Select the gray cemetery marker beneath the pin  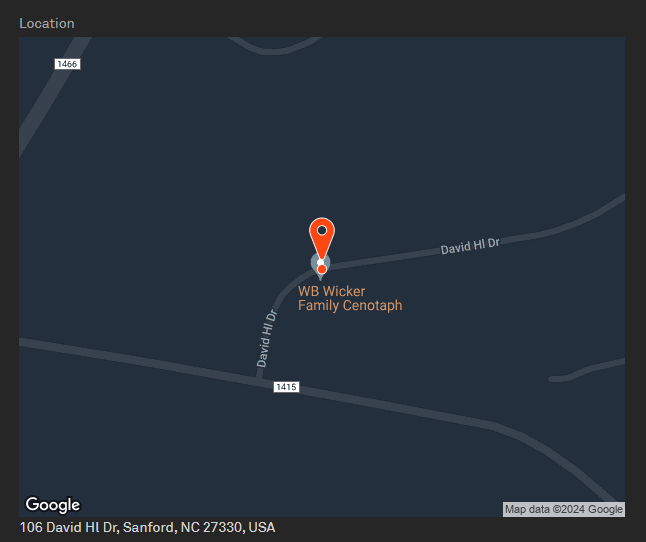point(320,266)
